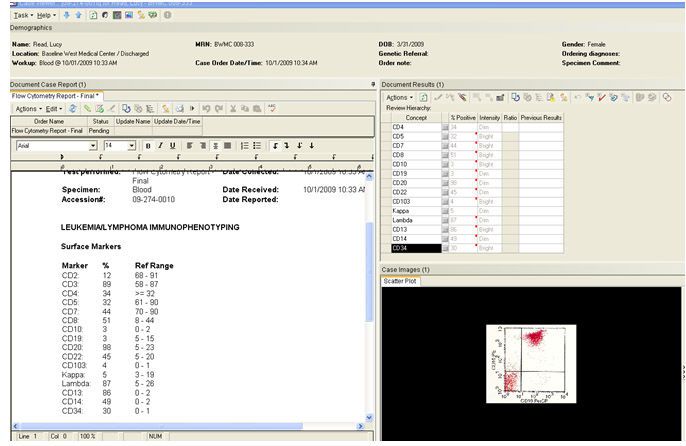Toggle underline formatting
The height and width of the screenshot is (446, 686).
(171, 146)
